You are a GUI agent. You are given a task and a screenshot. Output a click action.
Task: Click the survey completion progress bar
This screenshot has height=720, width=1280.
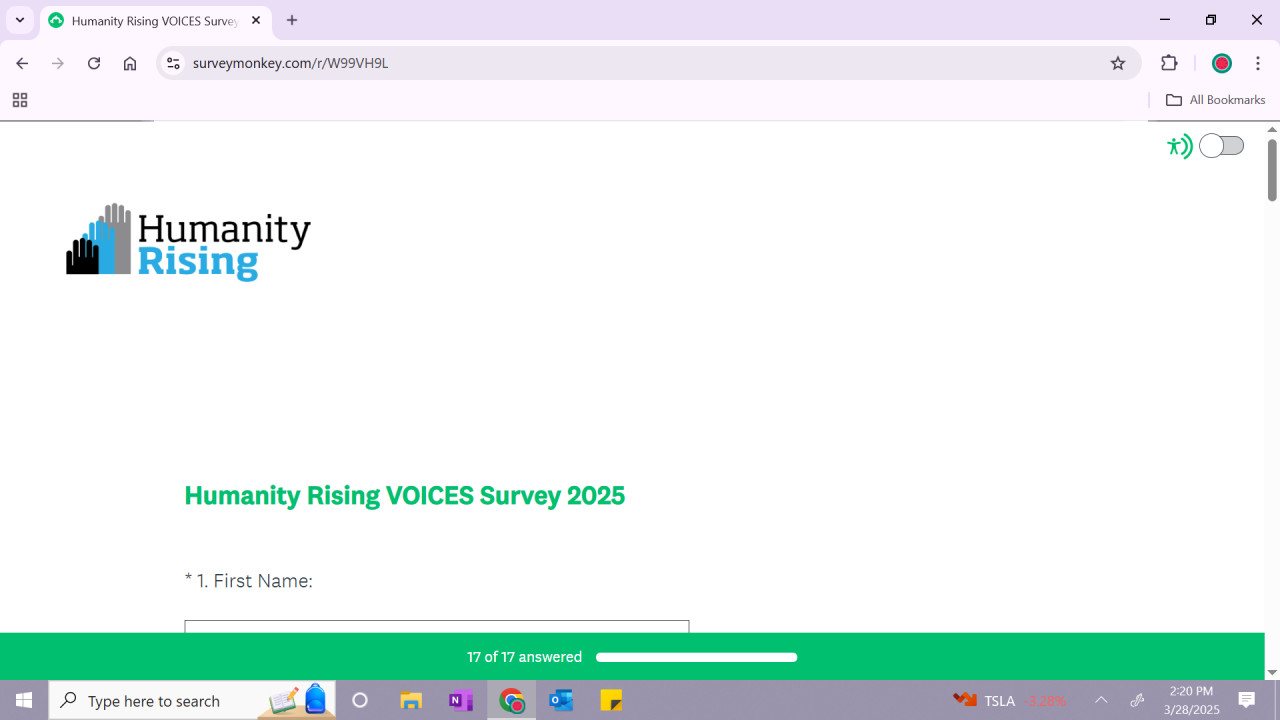(x=696, y=657)
